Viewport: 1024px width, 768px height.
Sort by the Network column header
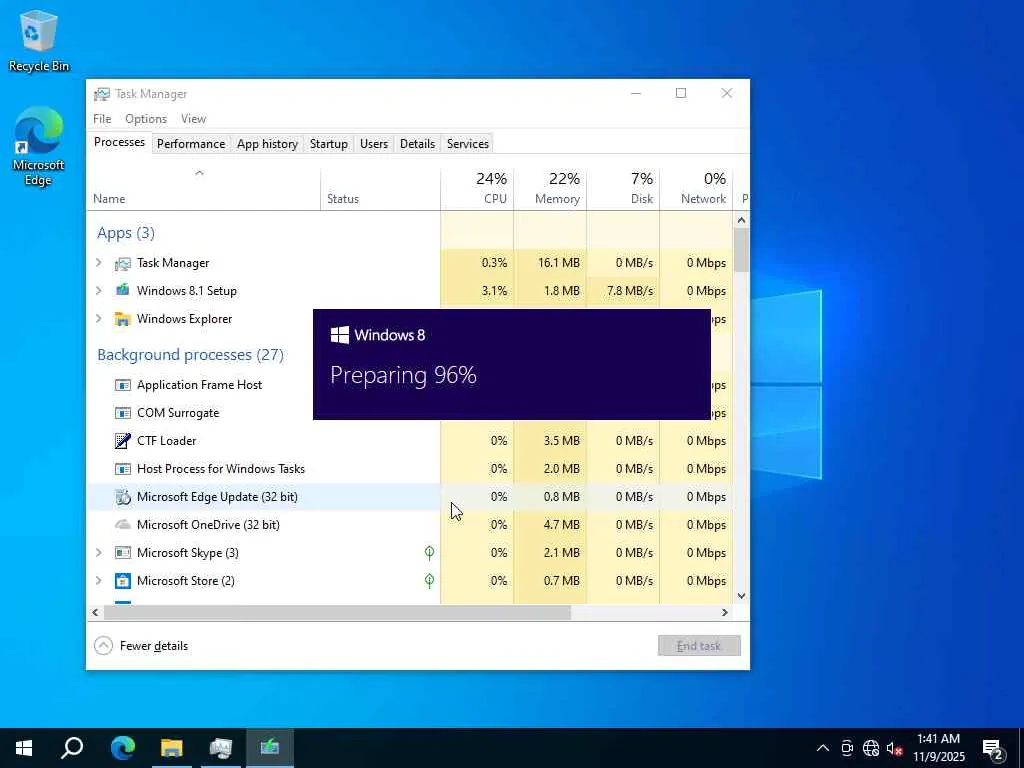pos(696,189)
